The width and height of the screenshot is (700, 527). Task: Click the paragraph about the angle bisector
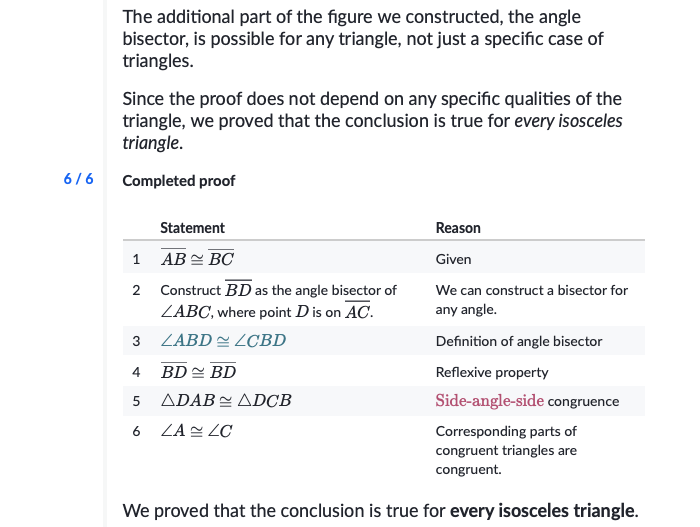click(x=363, y=39)
